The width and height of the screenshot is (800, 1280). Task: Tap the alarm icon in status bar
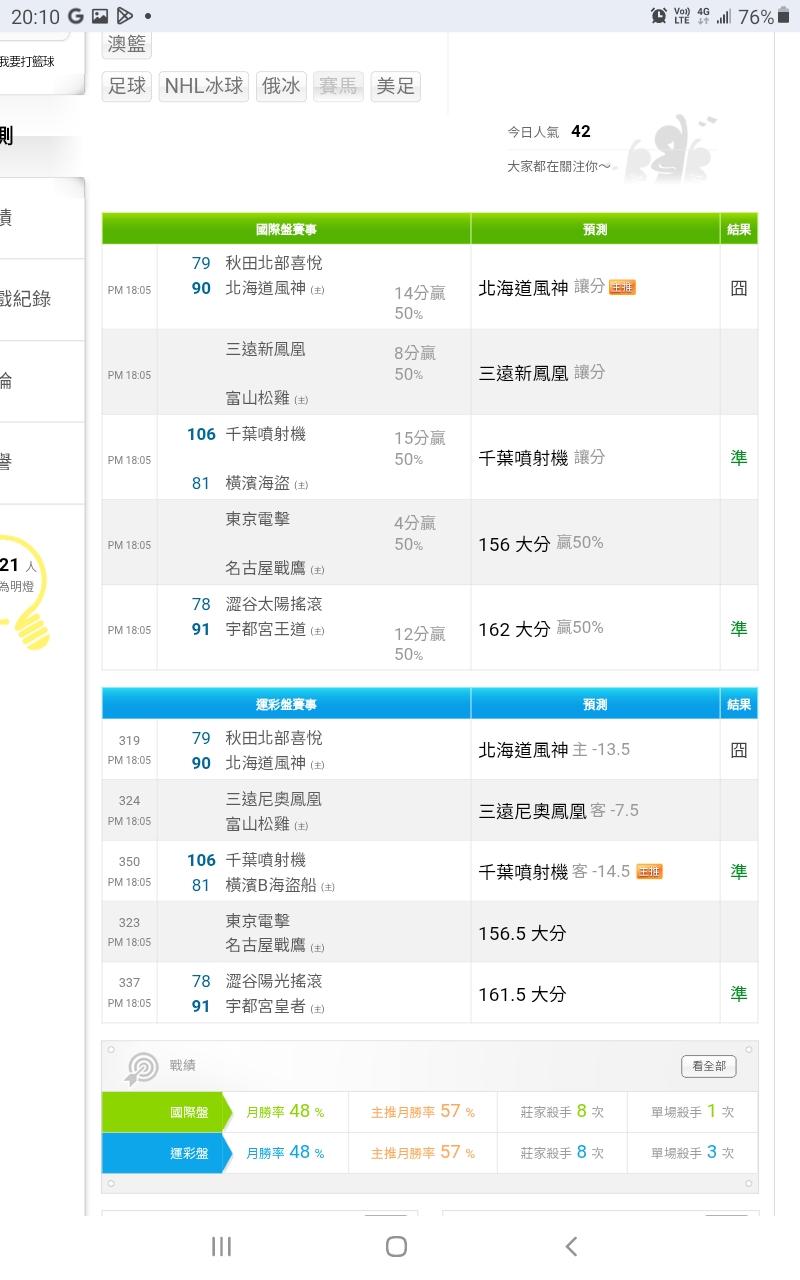(x=659, y=16)
